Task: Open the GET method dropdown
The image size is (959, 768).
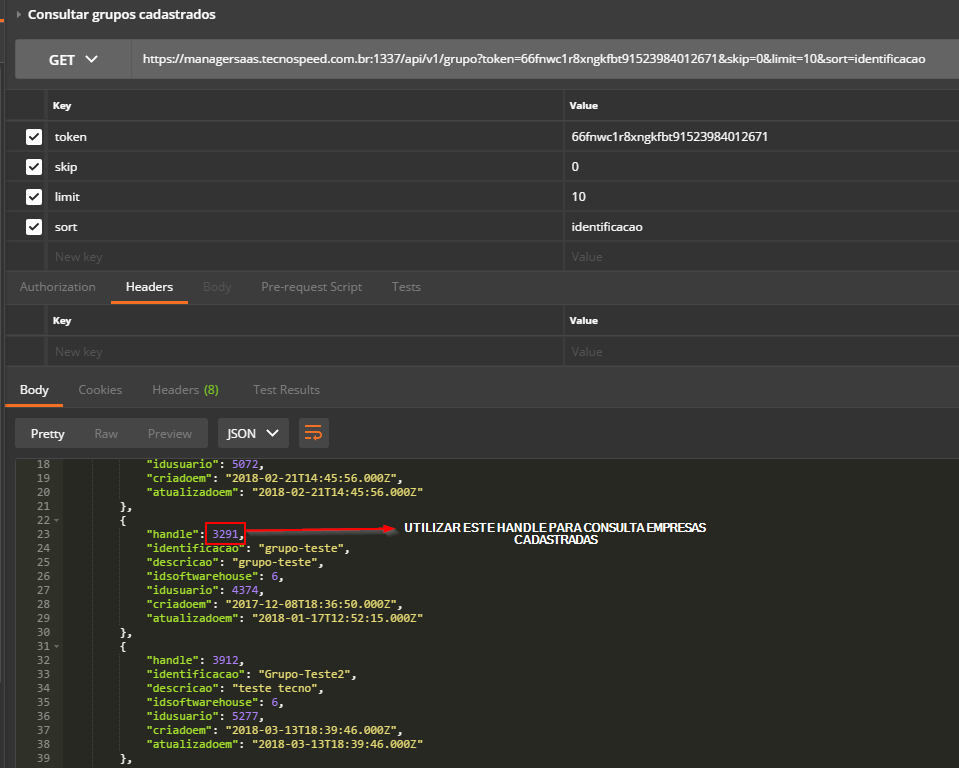Action: coord(73,60)
